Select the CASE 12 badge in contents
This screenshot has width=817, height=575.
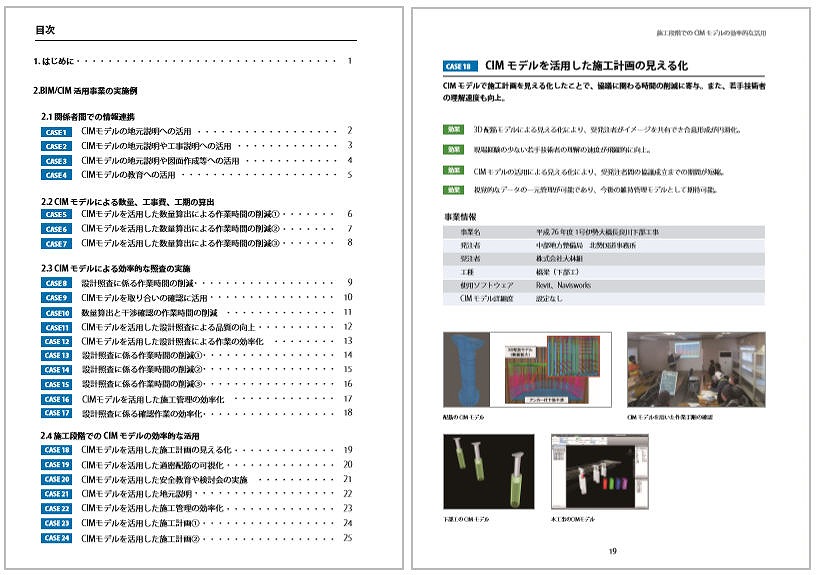[x=56, y=342]
